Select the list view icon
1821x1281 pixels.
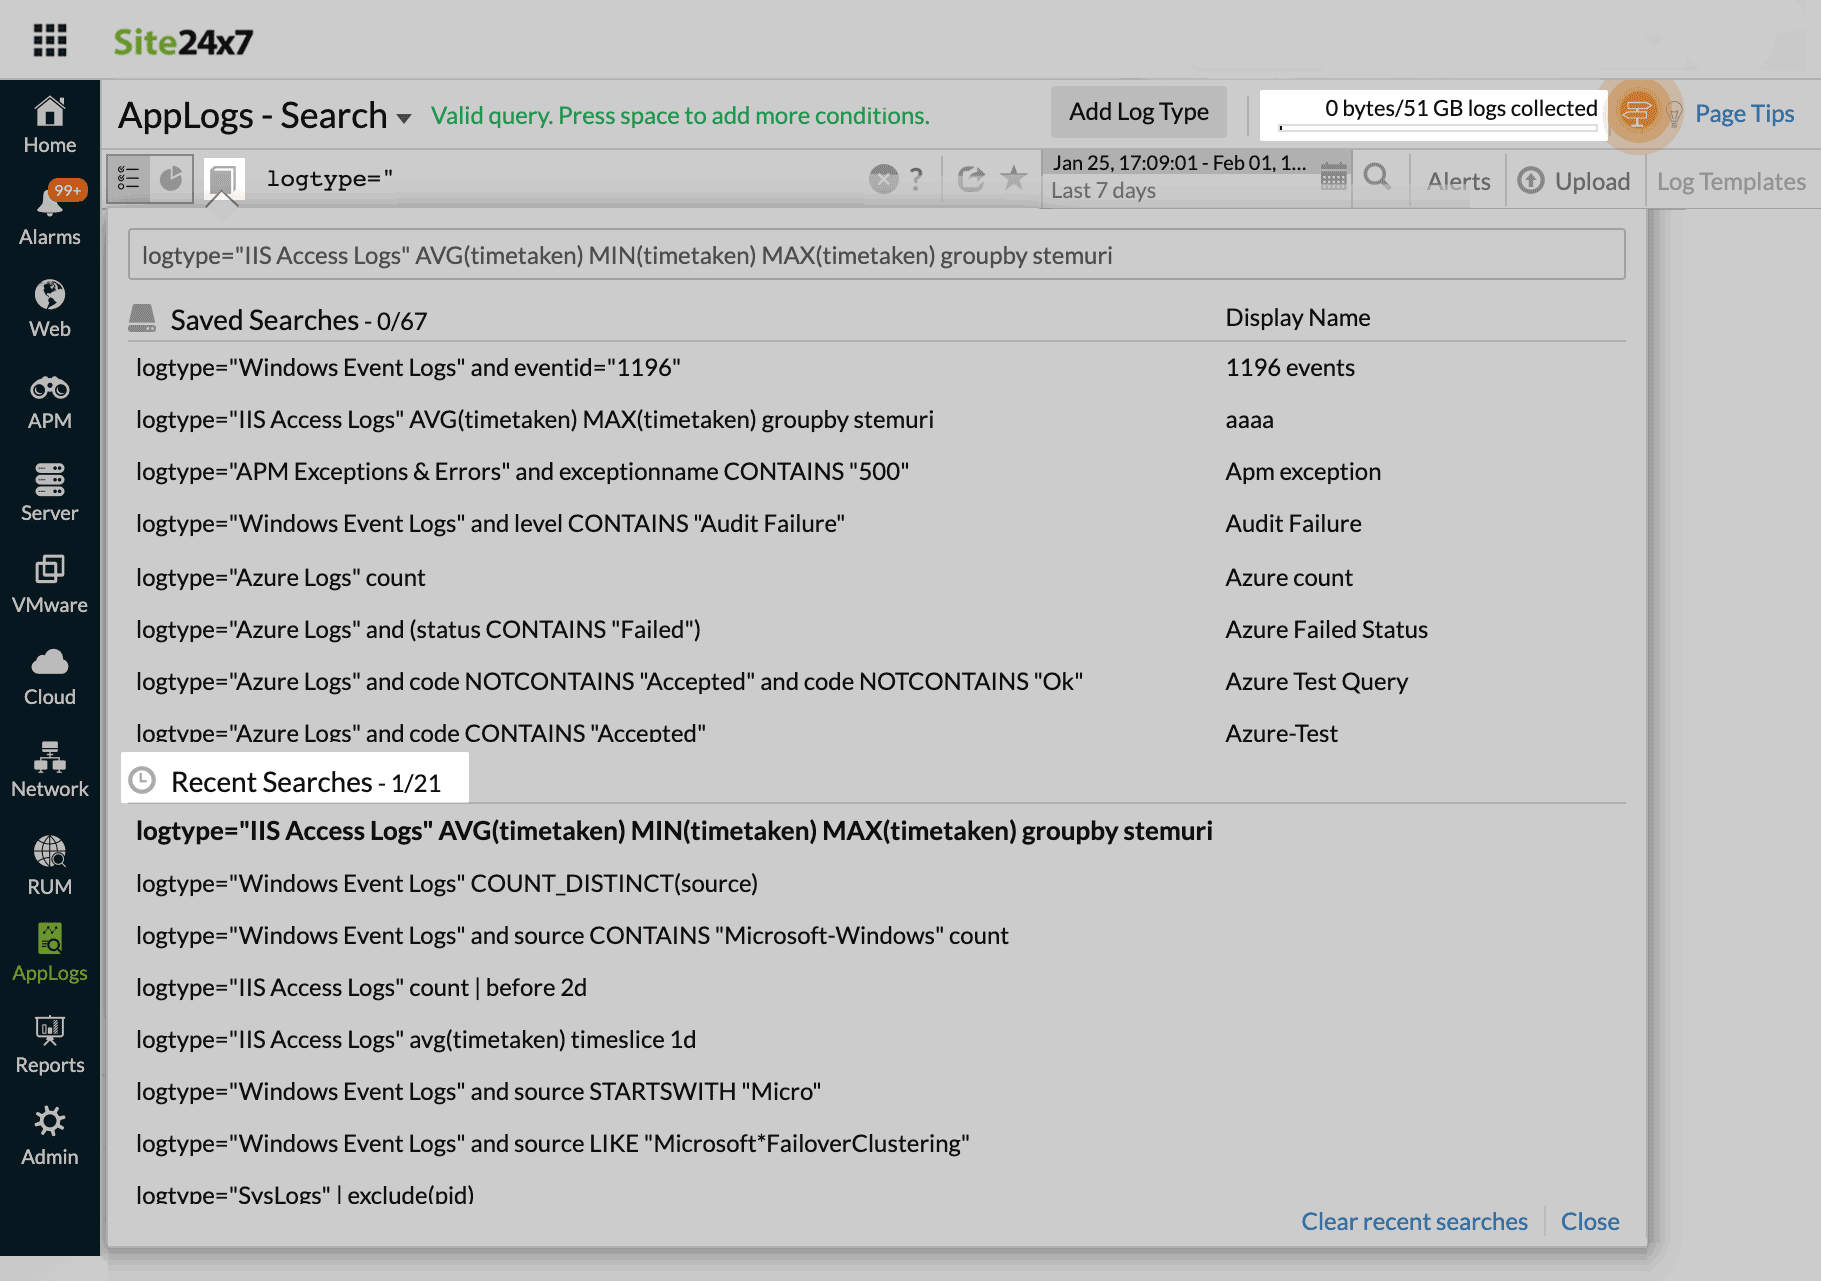pyautogui.click(x=129, y=179)
